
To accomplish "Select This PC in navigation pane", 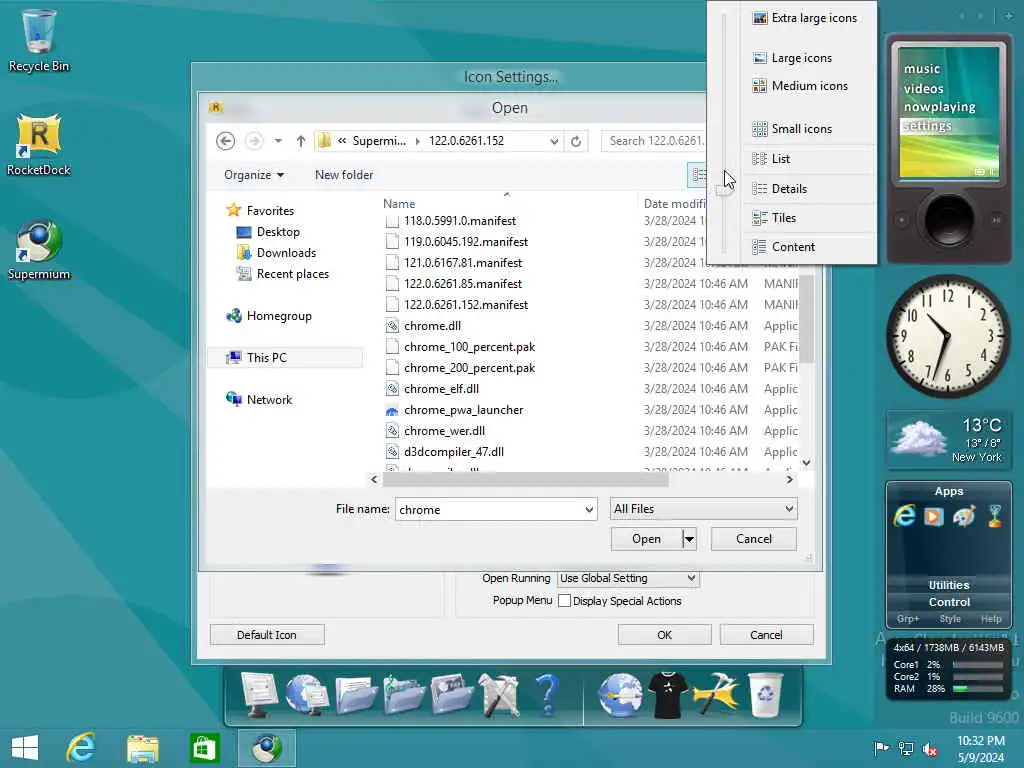I will 285,358.
